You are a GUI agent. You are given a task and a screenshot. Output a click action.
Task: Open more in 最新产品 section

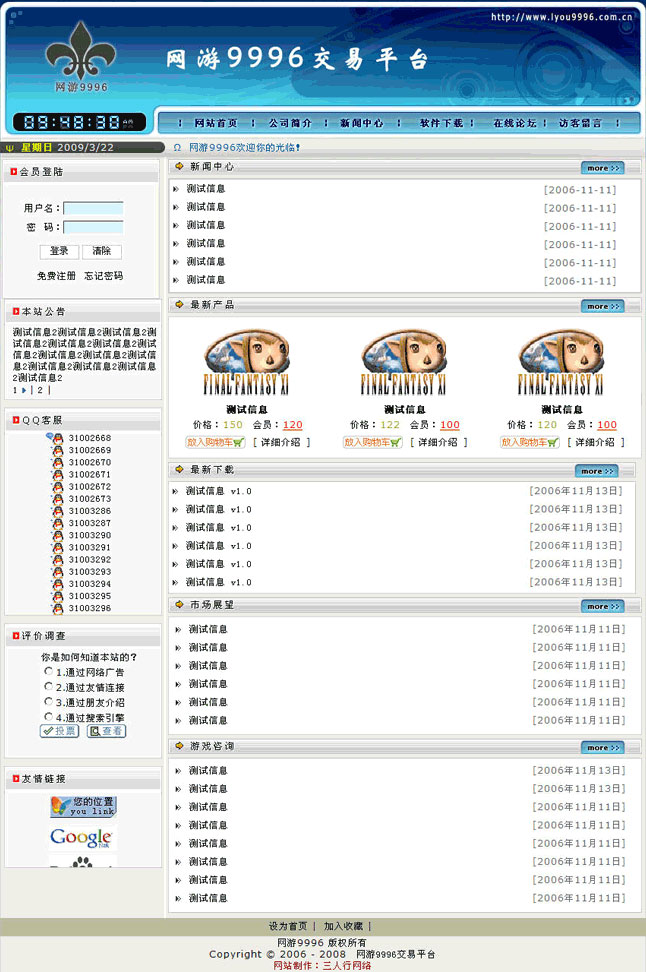[x=603, y=306]
